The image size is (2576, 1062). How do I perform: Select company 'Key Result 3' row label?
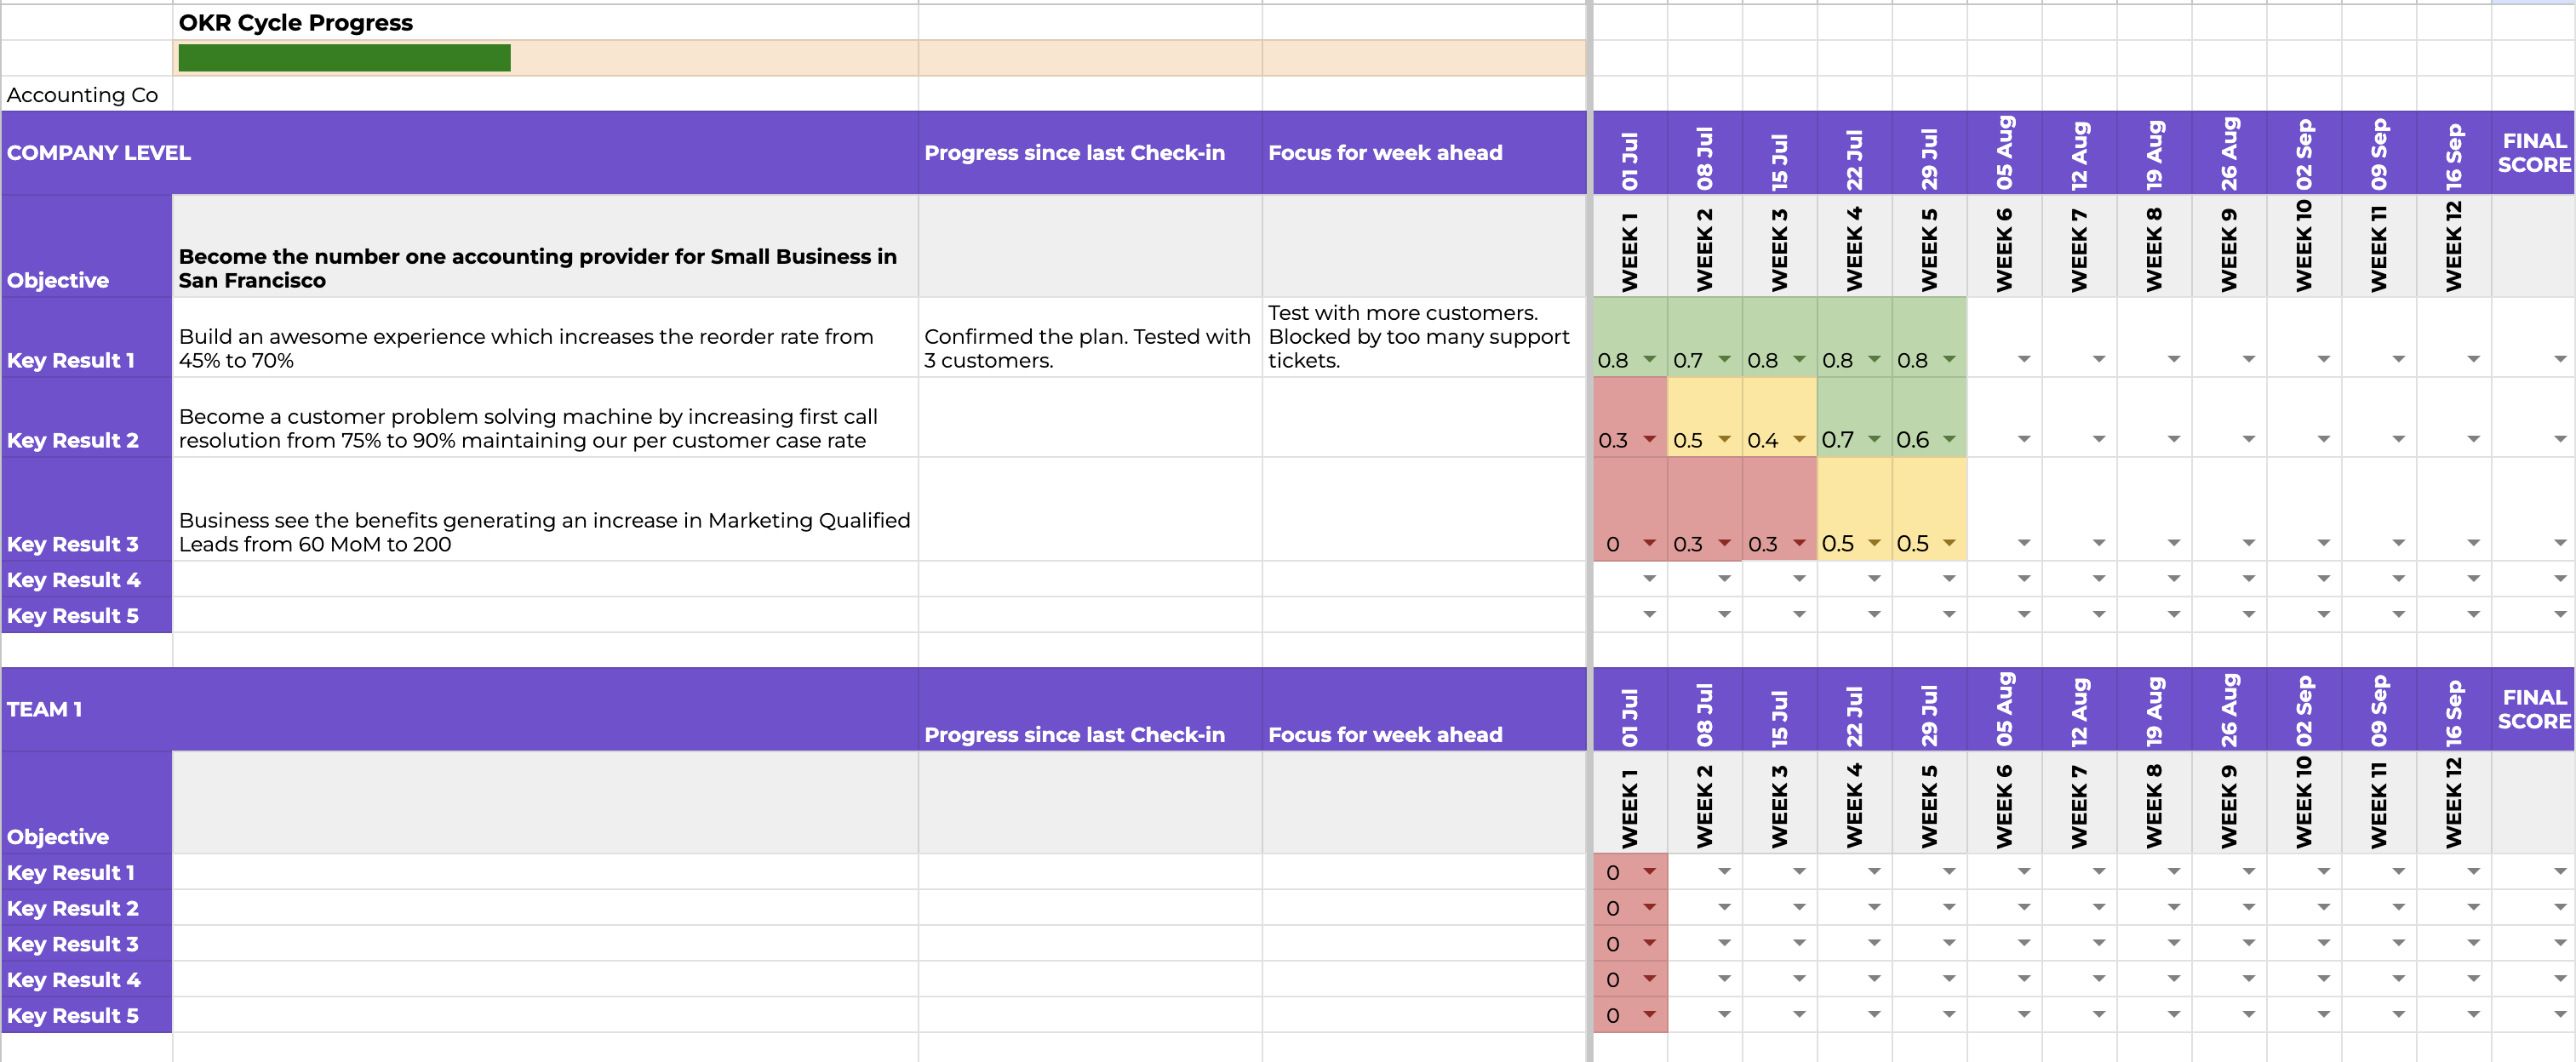(x=87, y=509)
